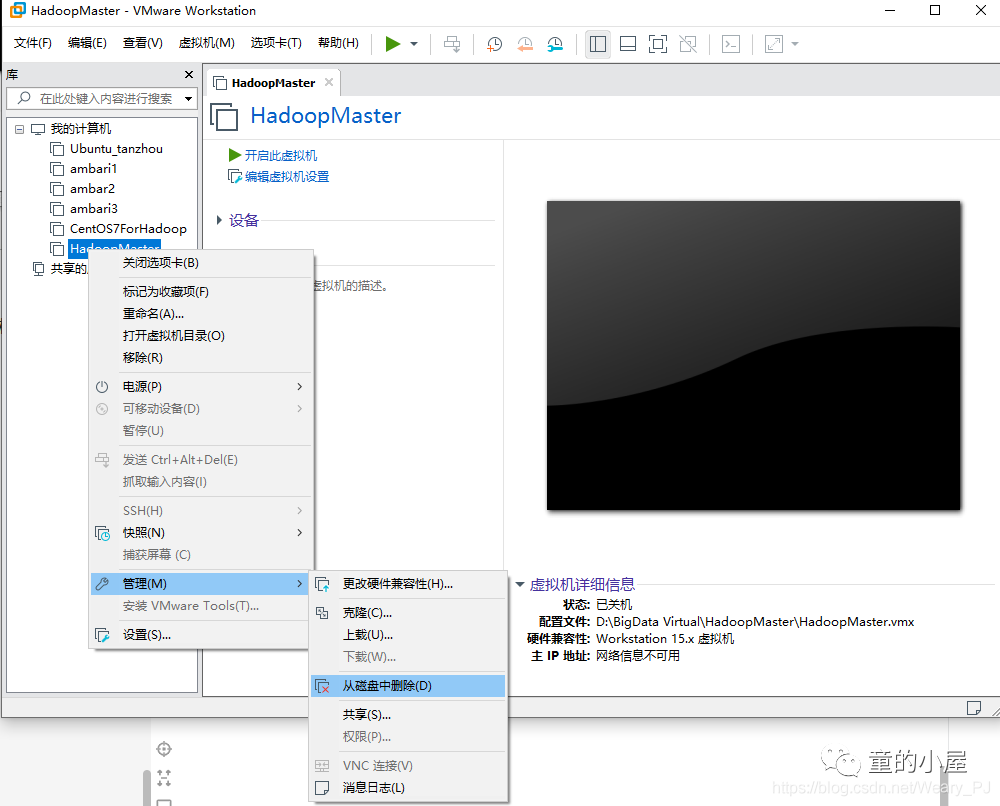Click the message log icon beside 消息日志(L)
The width and height of the screenshot is (1000, 806).
coord(322,788)
